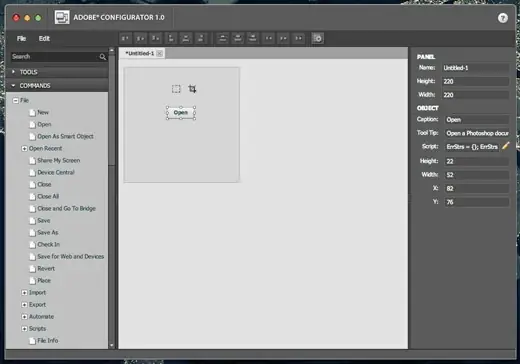Image resolution: width=520 pixels, height=364 pixels.
Task: Click the Tool Tip field
Action: tap(477, 133)
